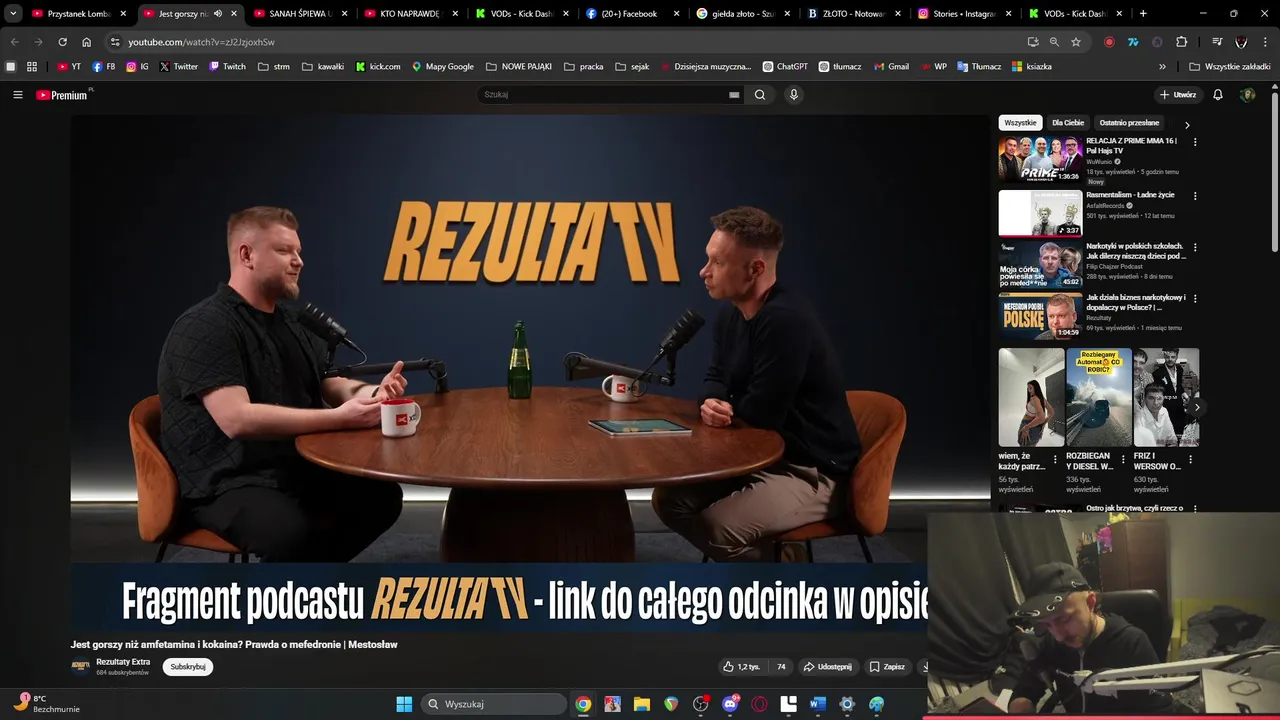Open options menu for Rasmentalism video
Image resolution: width=1280 pixels, height=720 pixels.
(x=1195, y=196)
